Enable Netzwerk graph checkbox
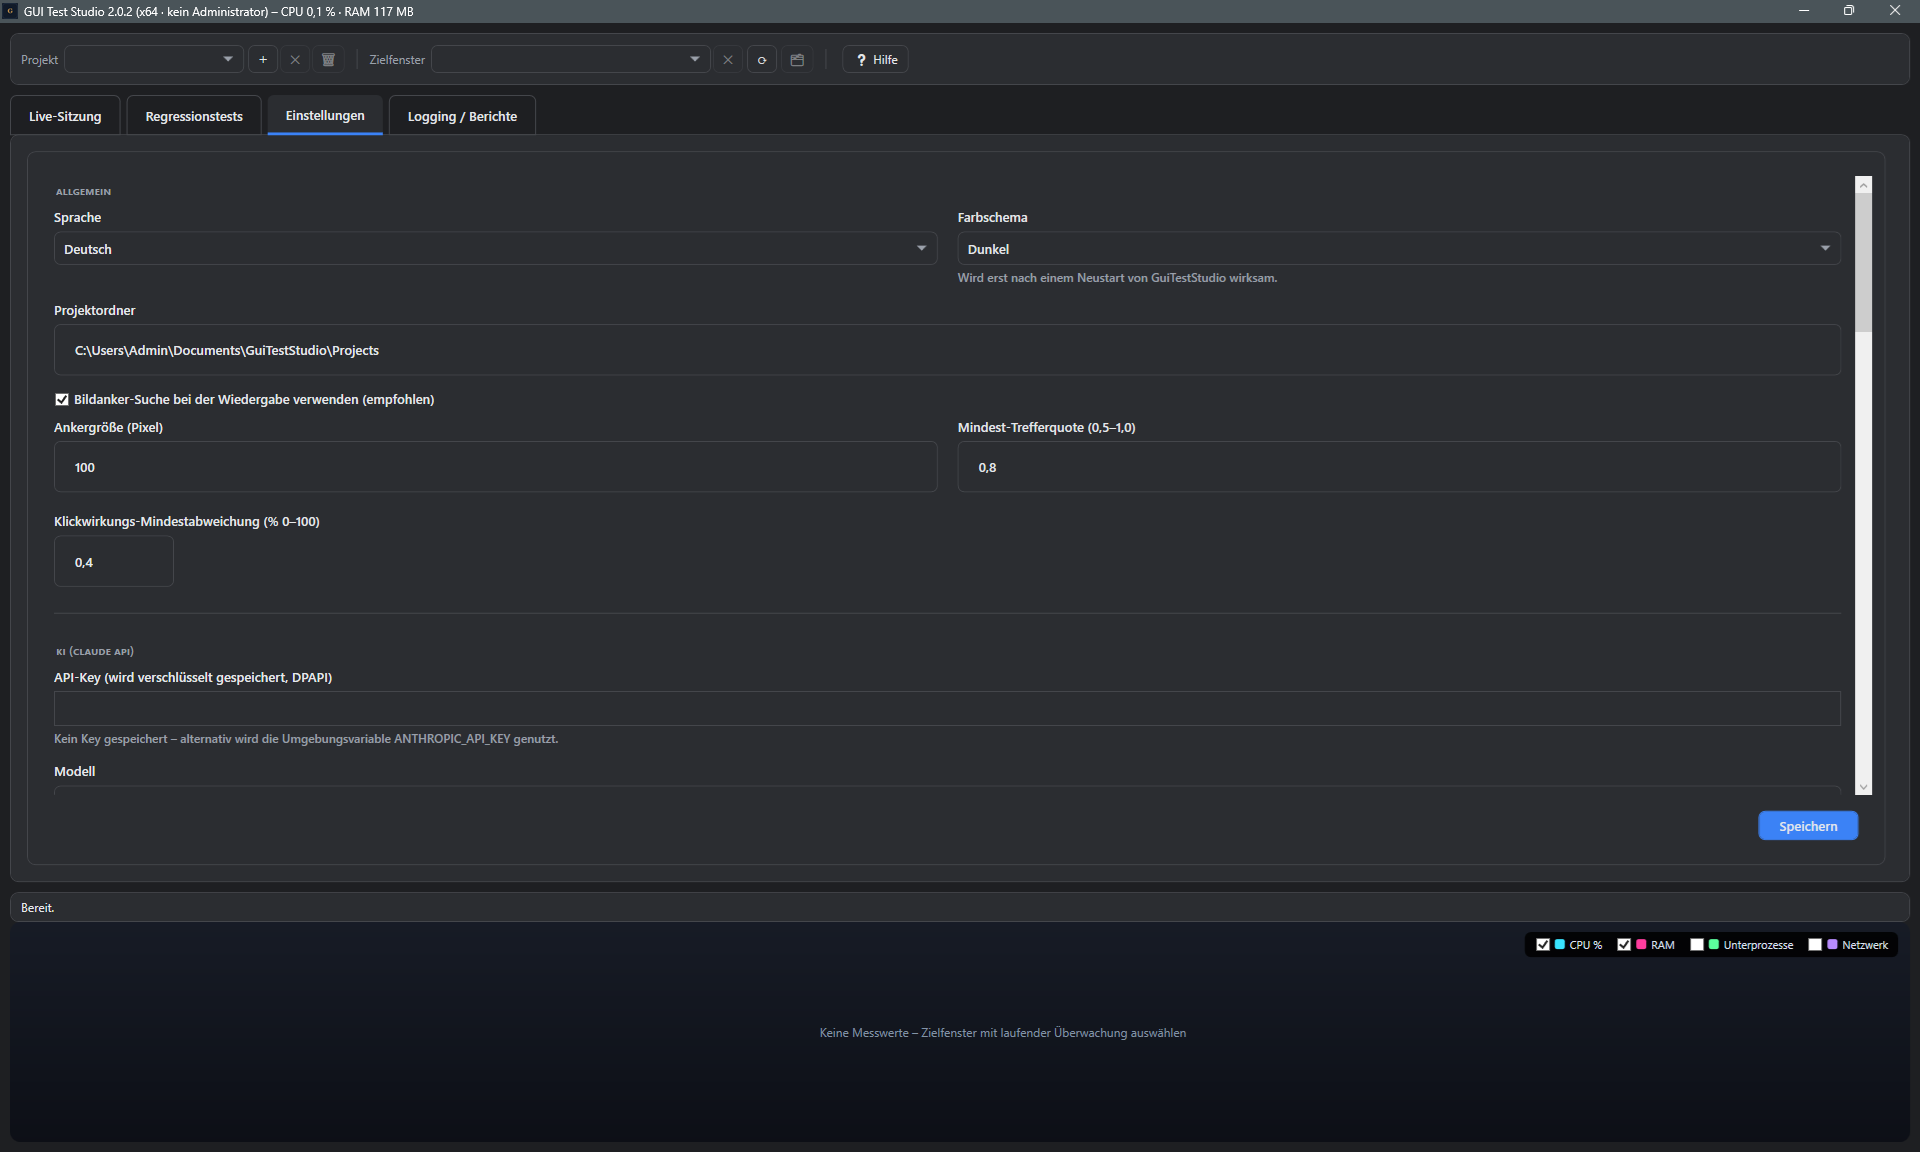The width and height of the screenshot is (1920, 1152). [x=1815, y=945]
